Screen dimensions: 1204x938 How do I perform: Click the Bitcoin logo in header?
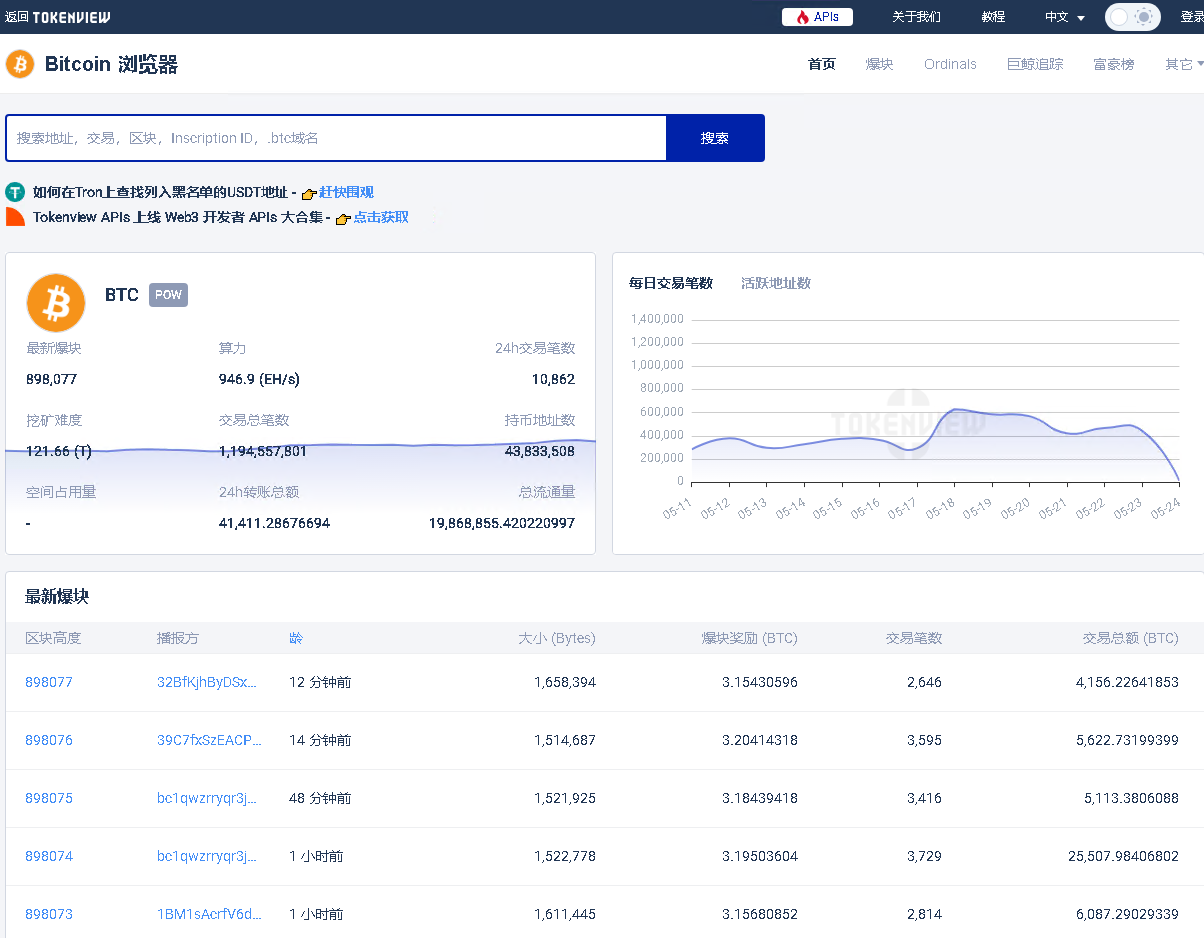point(20,64)
